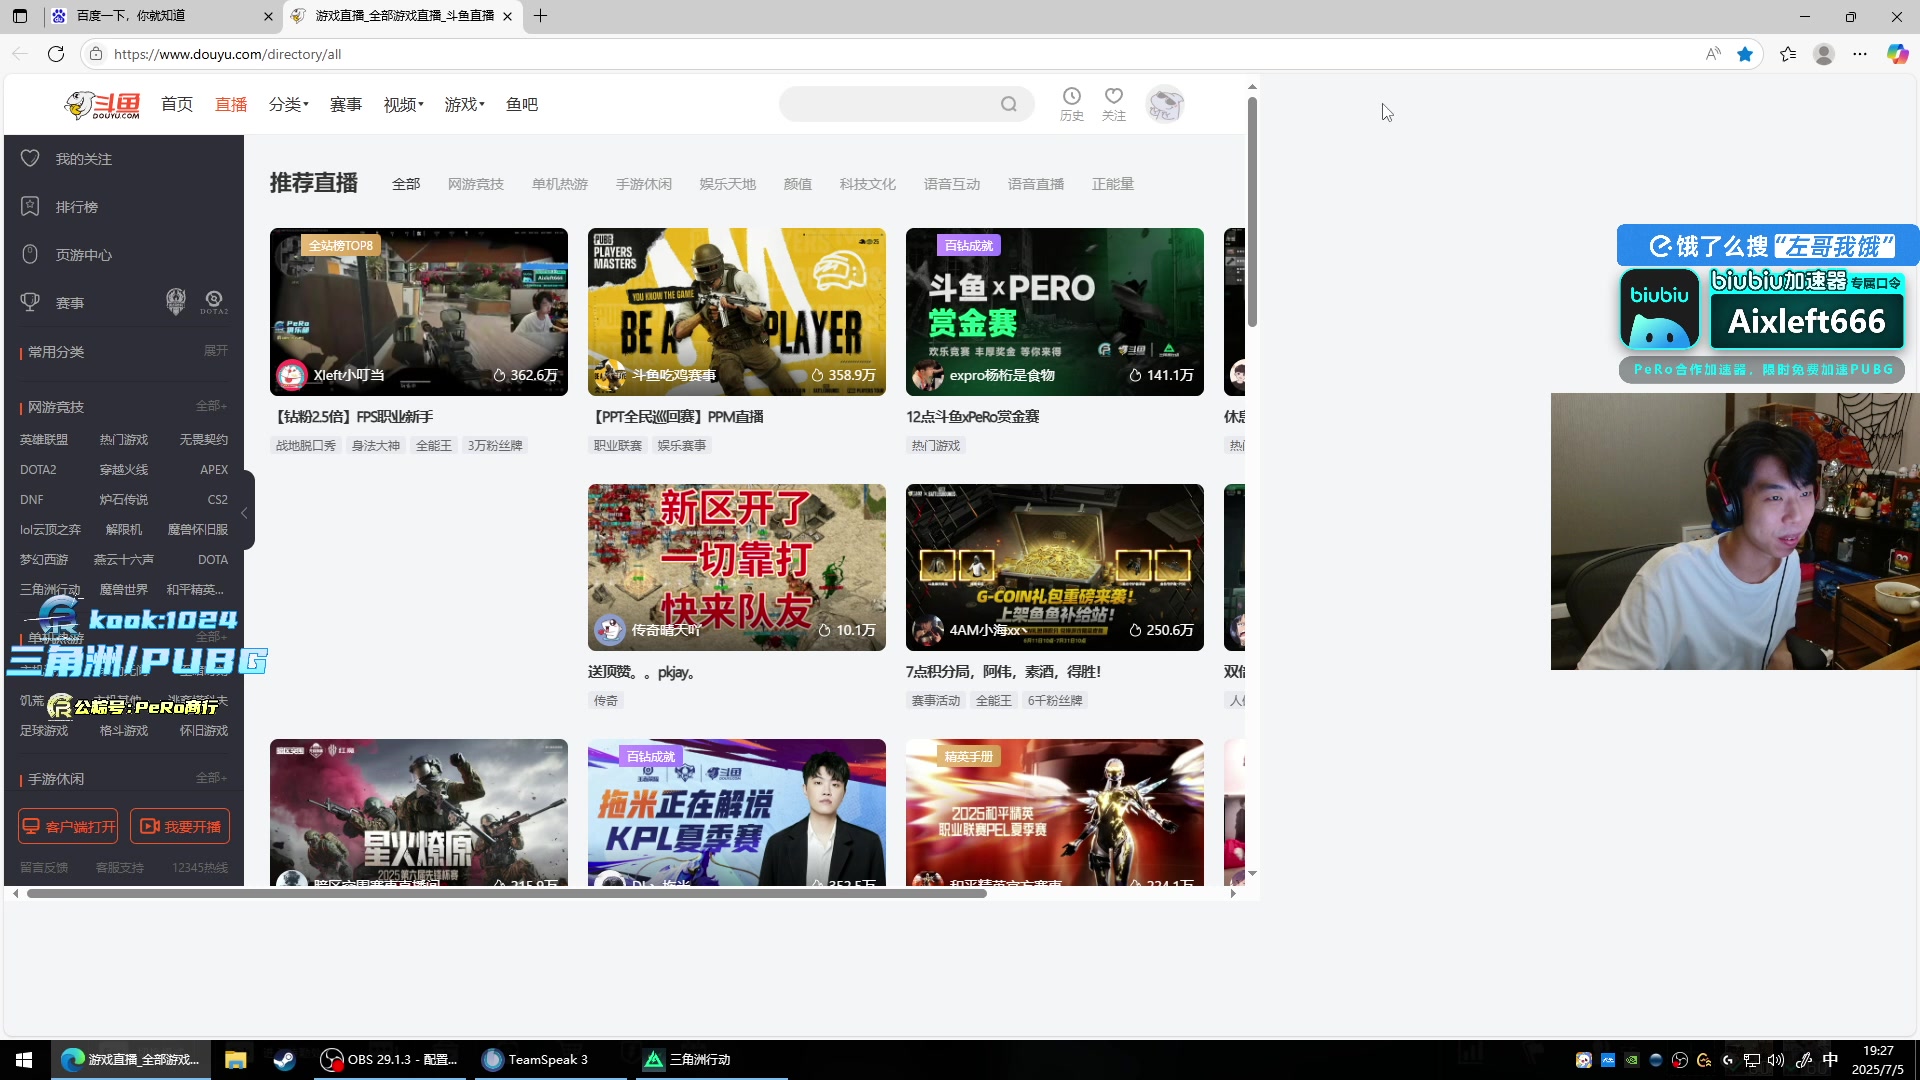The image size is (1920, 1080).
Task: Open File Explorer from taskbar
Action: 236,1060
